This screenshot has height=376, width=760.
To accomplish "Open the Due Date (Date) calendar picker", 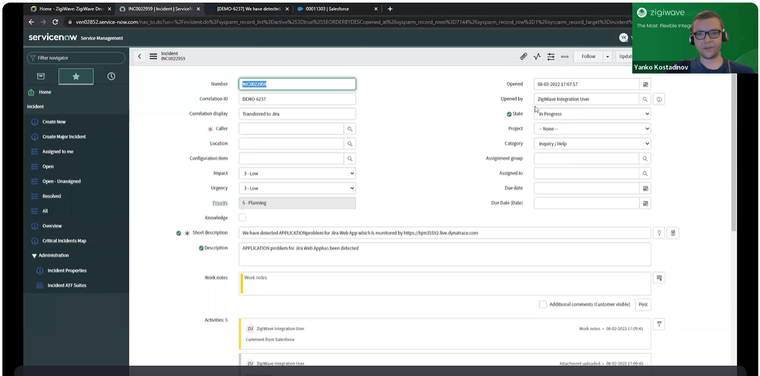I will point(645,204).
